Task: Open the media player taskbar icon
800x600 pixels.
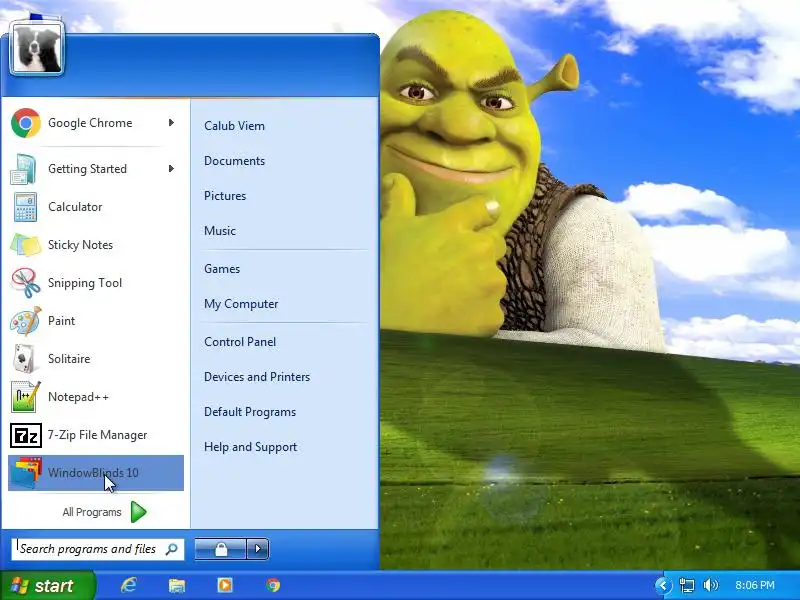Action: 224,585
